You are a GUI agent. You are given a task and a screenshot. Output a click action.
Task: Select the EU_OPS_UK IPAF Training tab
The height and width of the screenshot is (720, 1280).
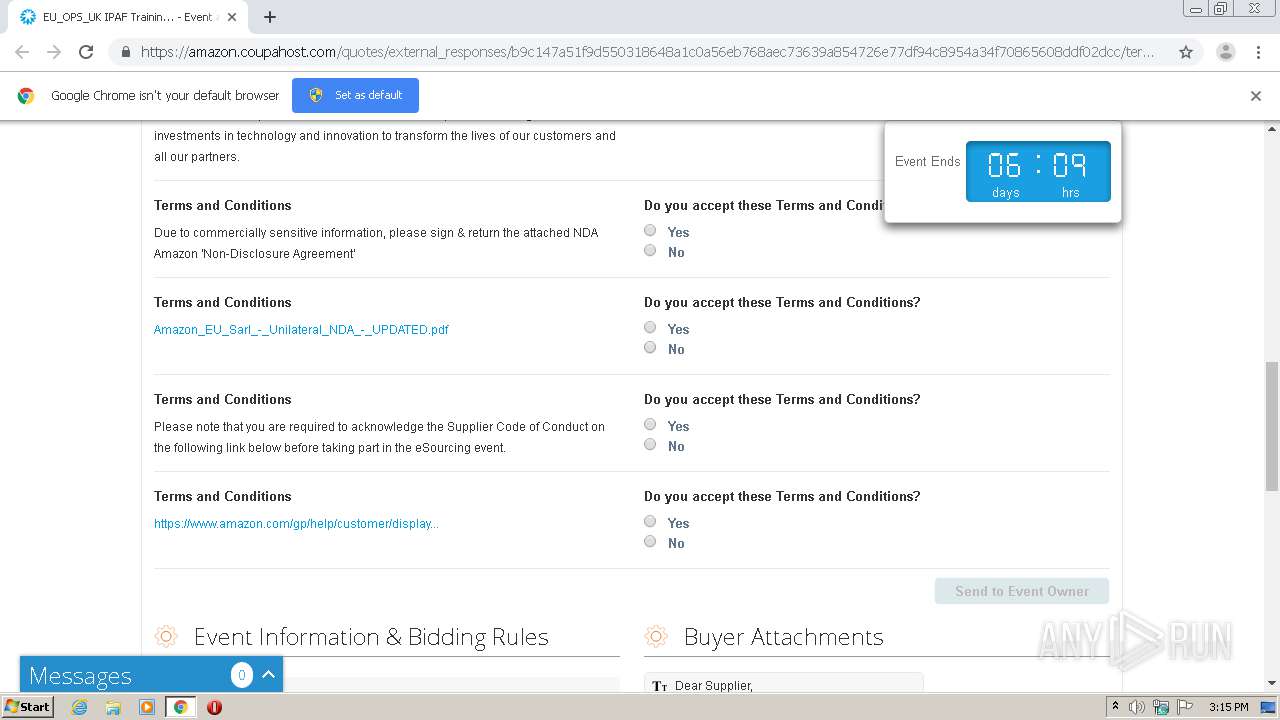(130, 17)
